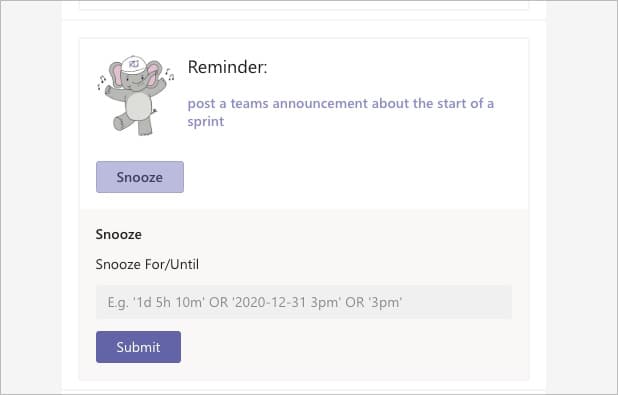The width and height of the screenshot is (618, 395).
Task: Click the elephant's smiling face
Action: (x=135, y=82)
